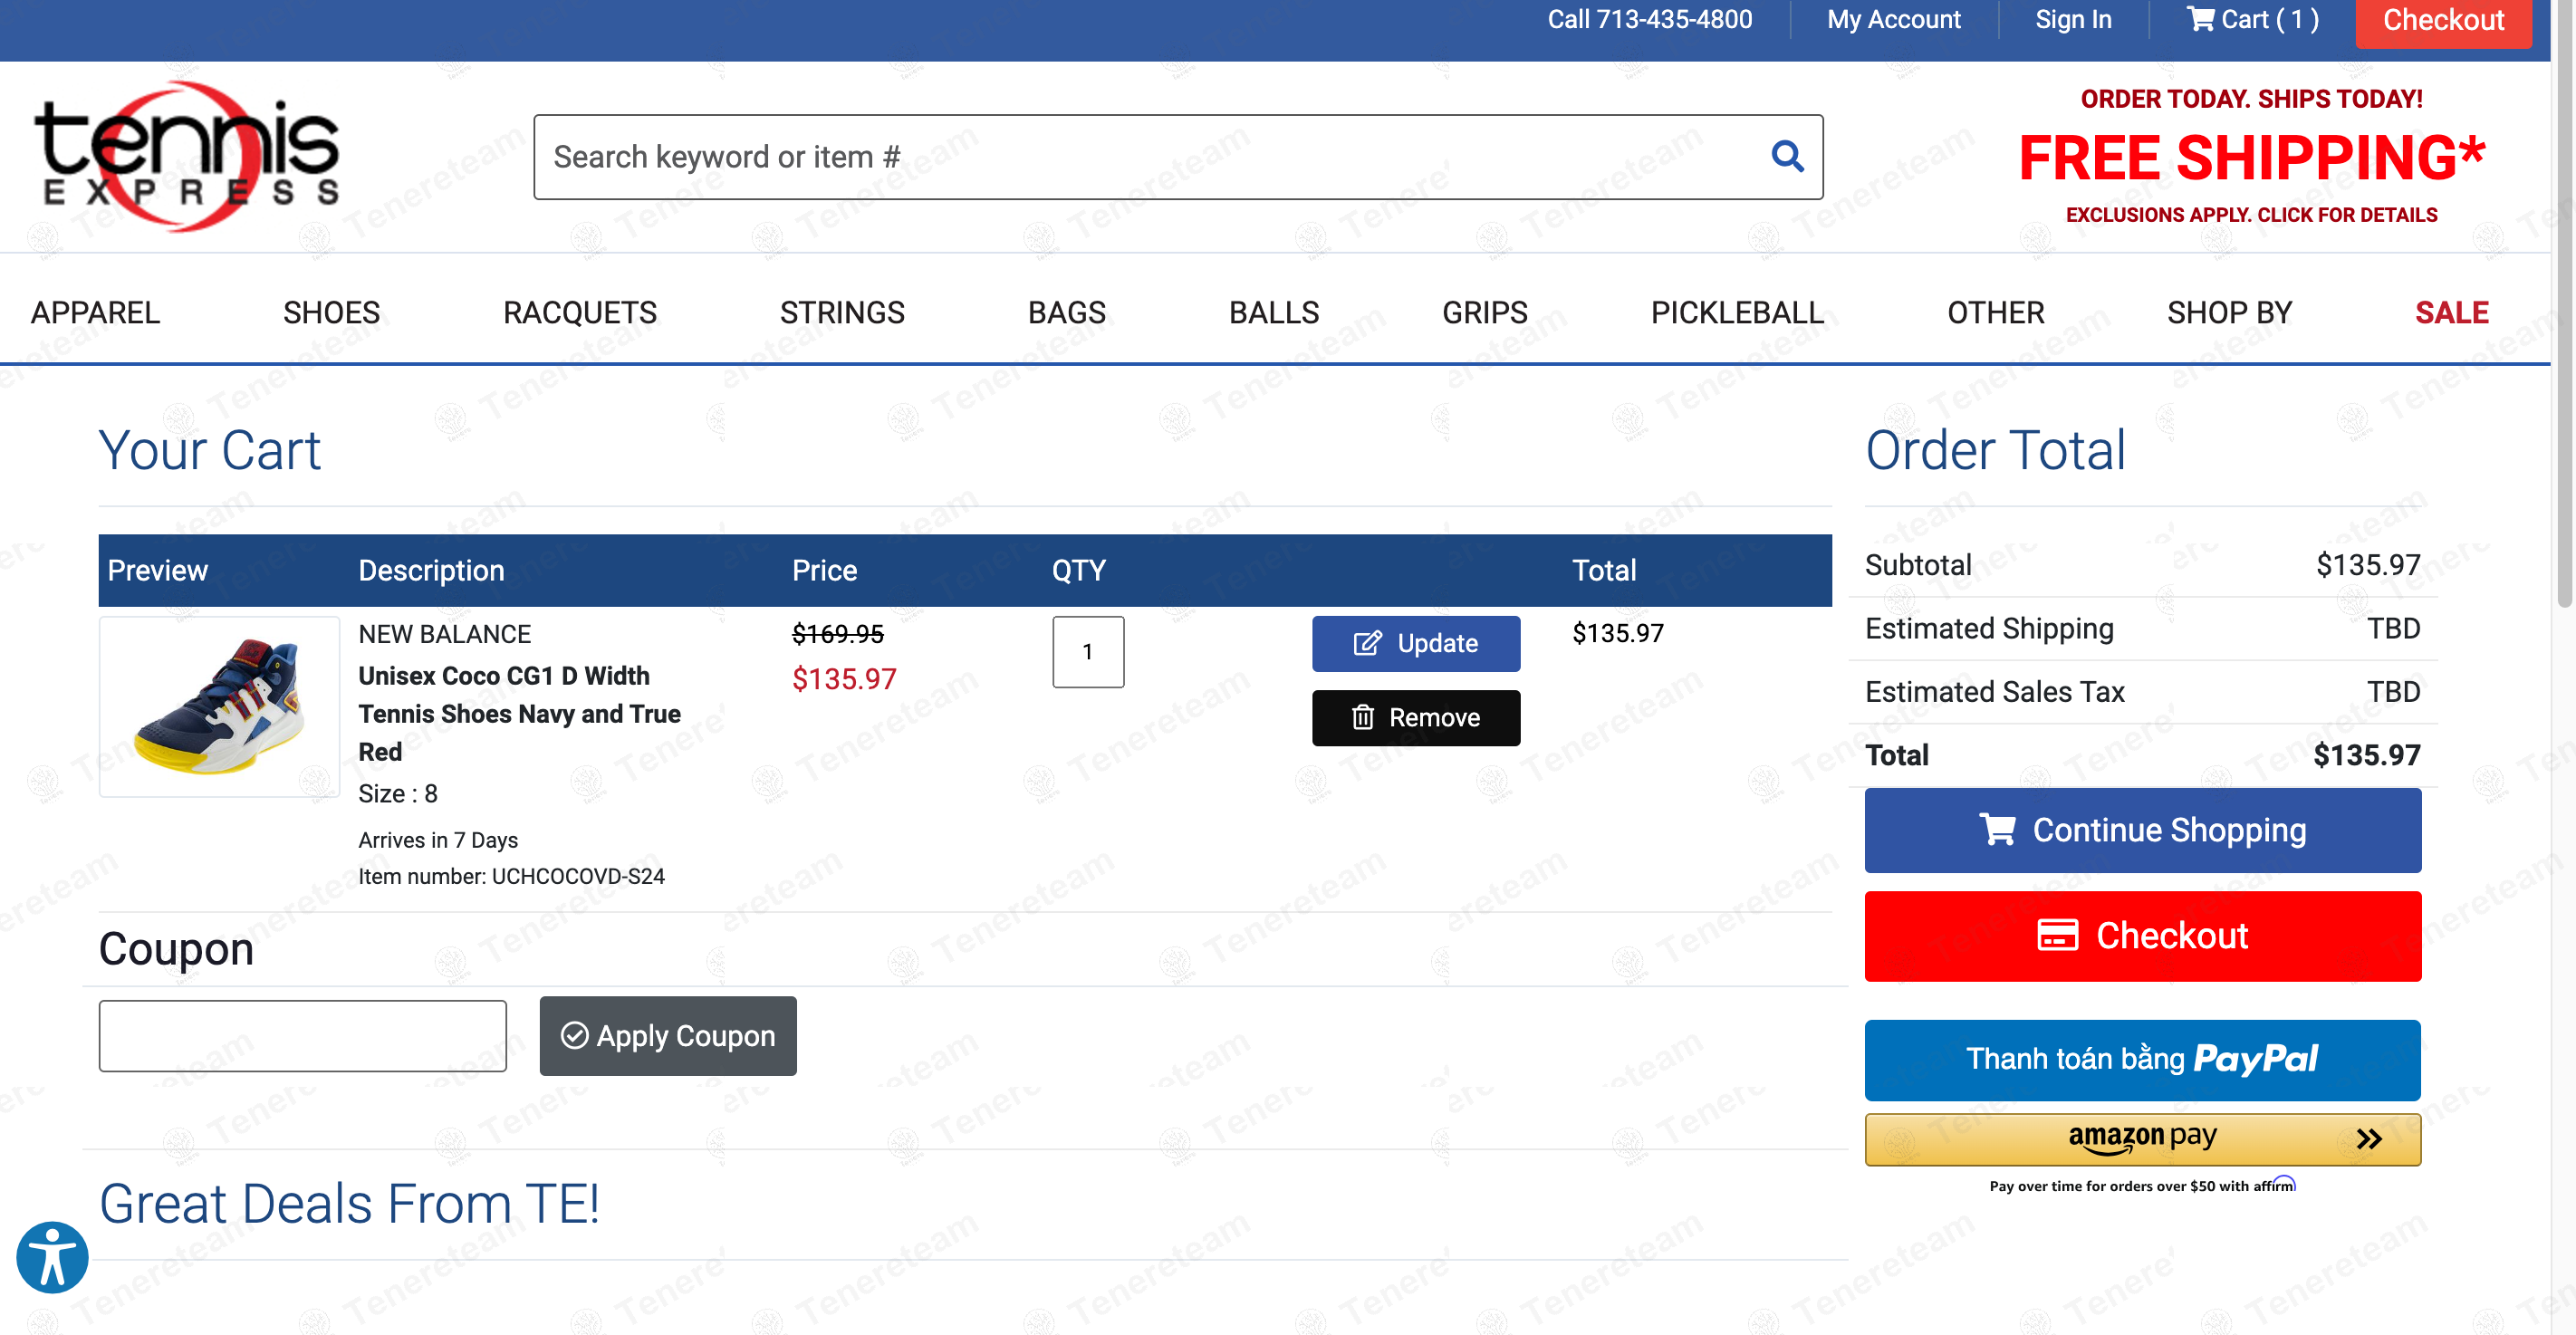The image size is (2576, 1335).
Task: Pay with the PayPal button
Action: pos(2142,1059)
